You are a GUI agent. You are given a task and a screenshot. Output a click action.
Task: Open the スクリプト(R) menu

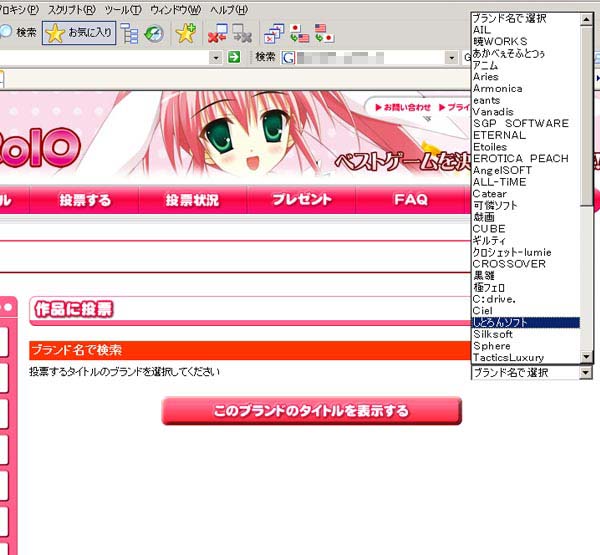click(72, 10)
